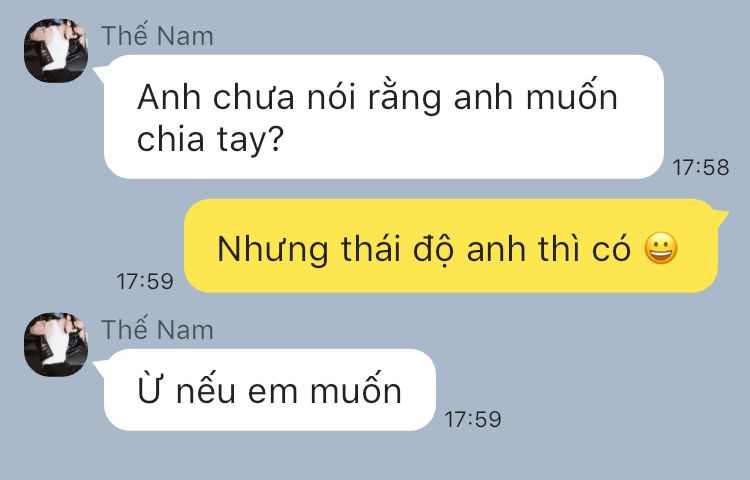Tap the message "Anh chưa nói rằng anh muốn chia tay?"
750x480 pixels.
coord(384,117)
